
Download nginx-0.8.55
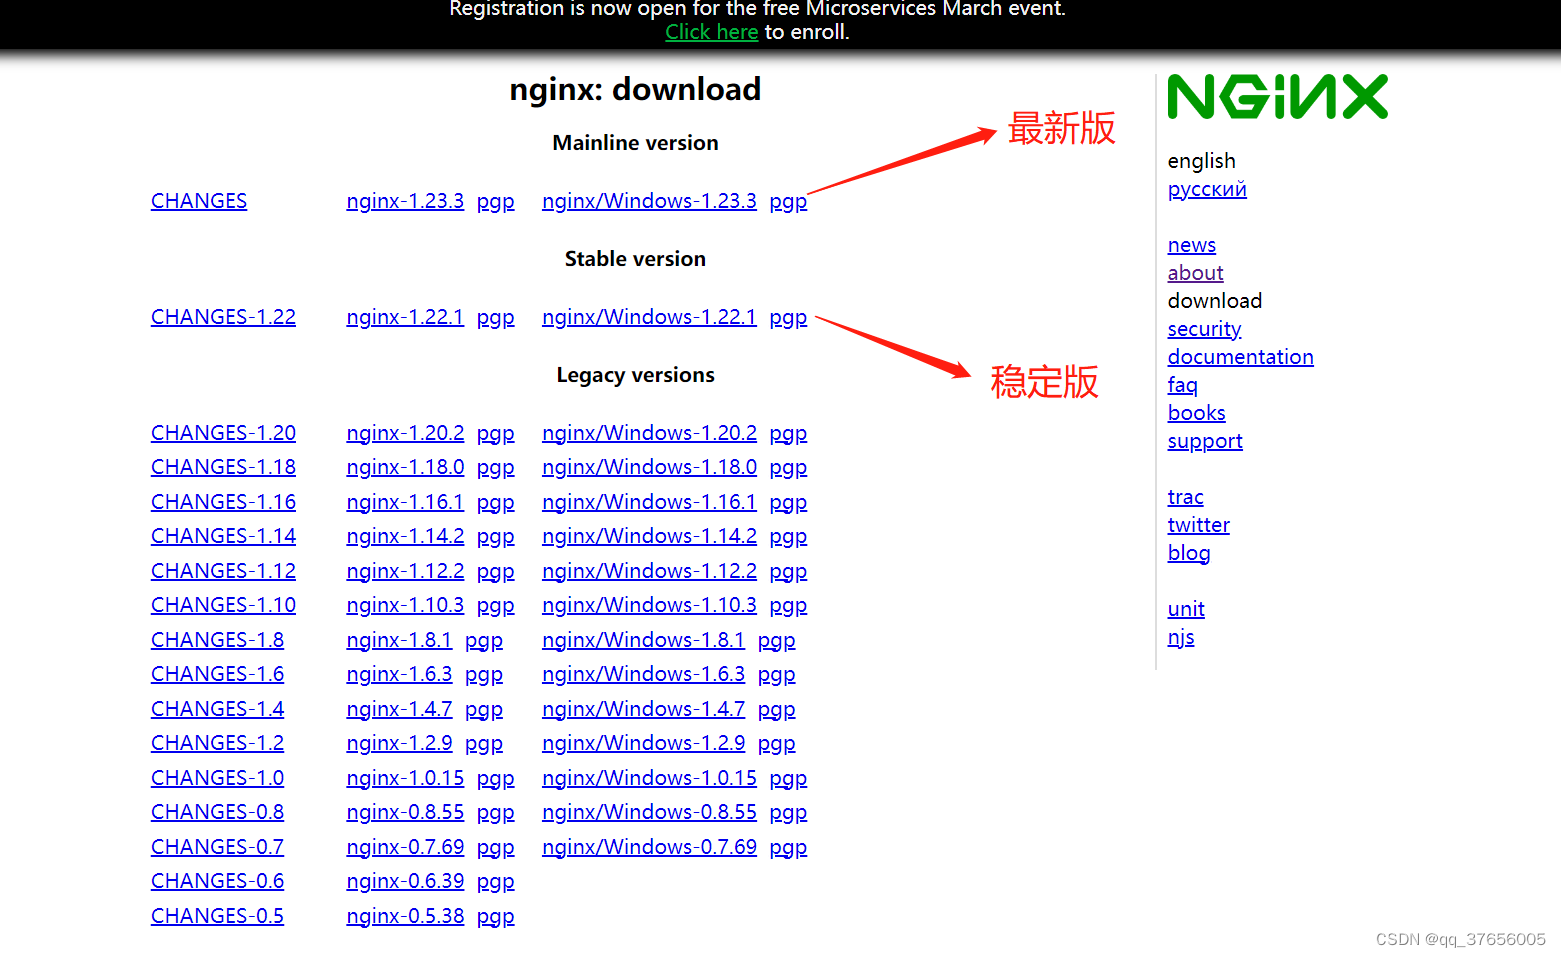click(x=405, y=812)
